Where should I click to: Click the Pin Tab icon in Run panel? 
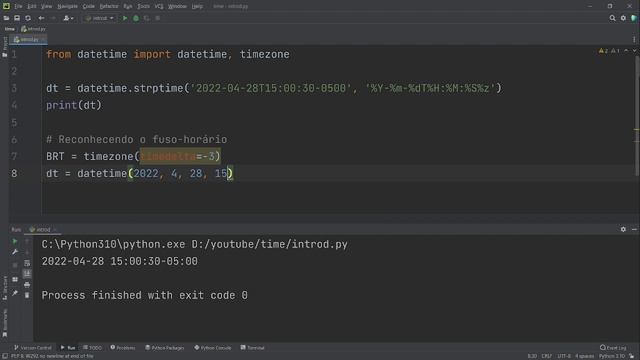(x=15, y=293)
